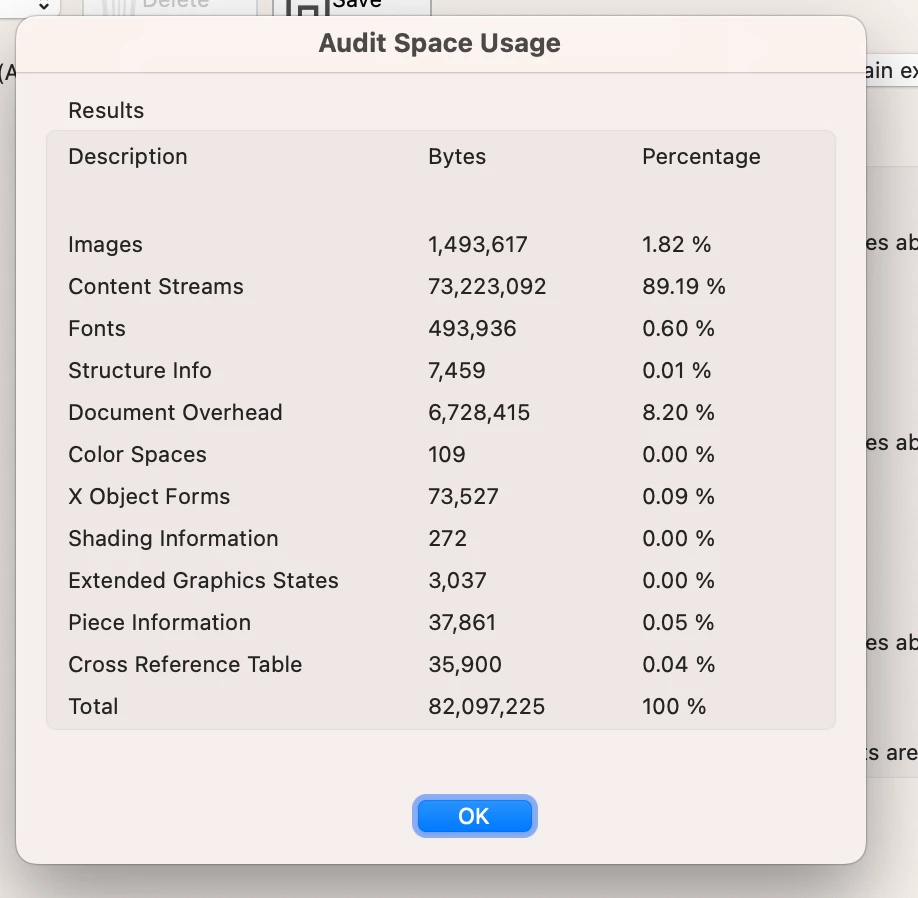
Task: Select the Shading Information row
Action: (441, 539)
